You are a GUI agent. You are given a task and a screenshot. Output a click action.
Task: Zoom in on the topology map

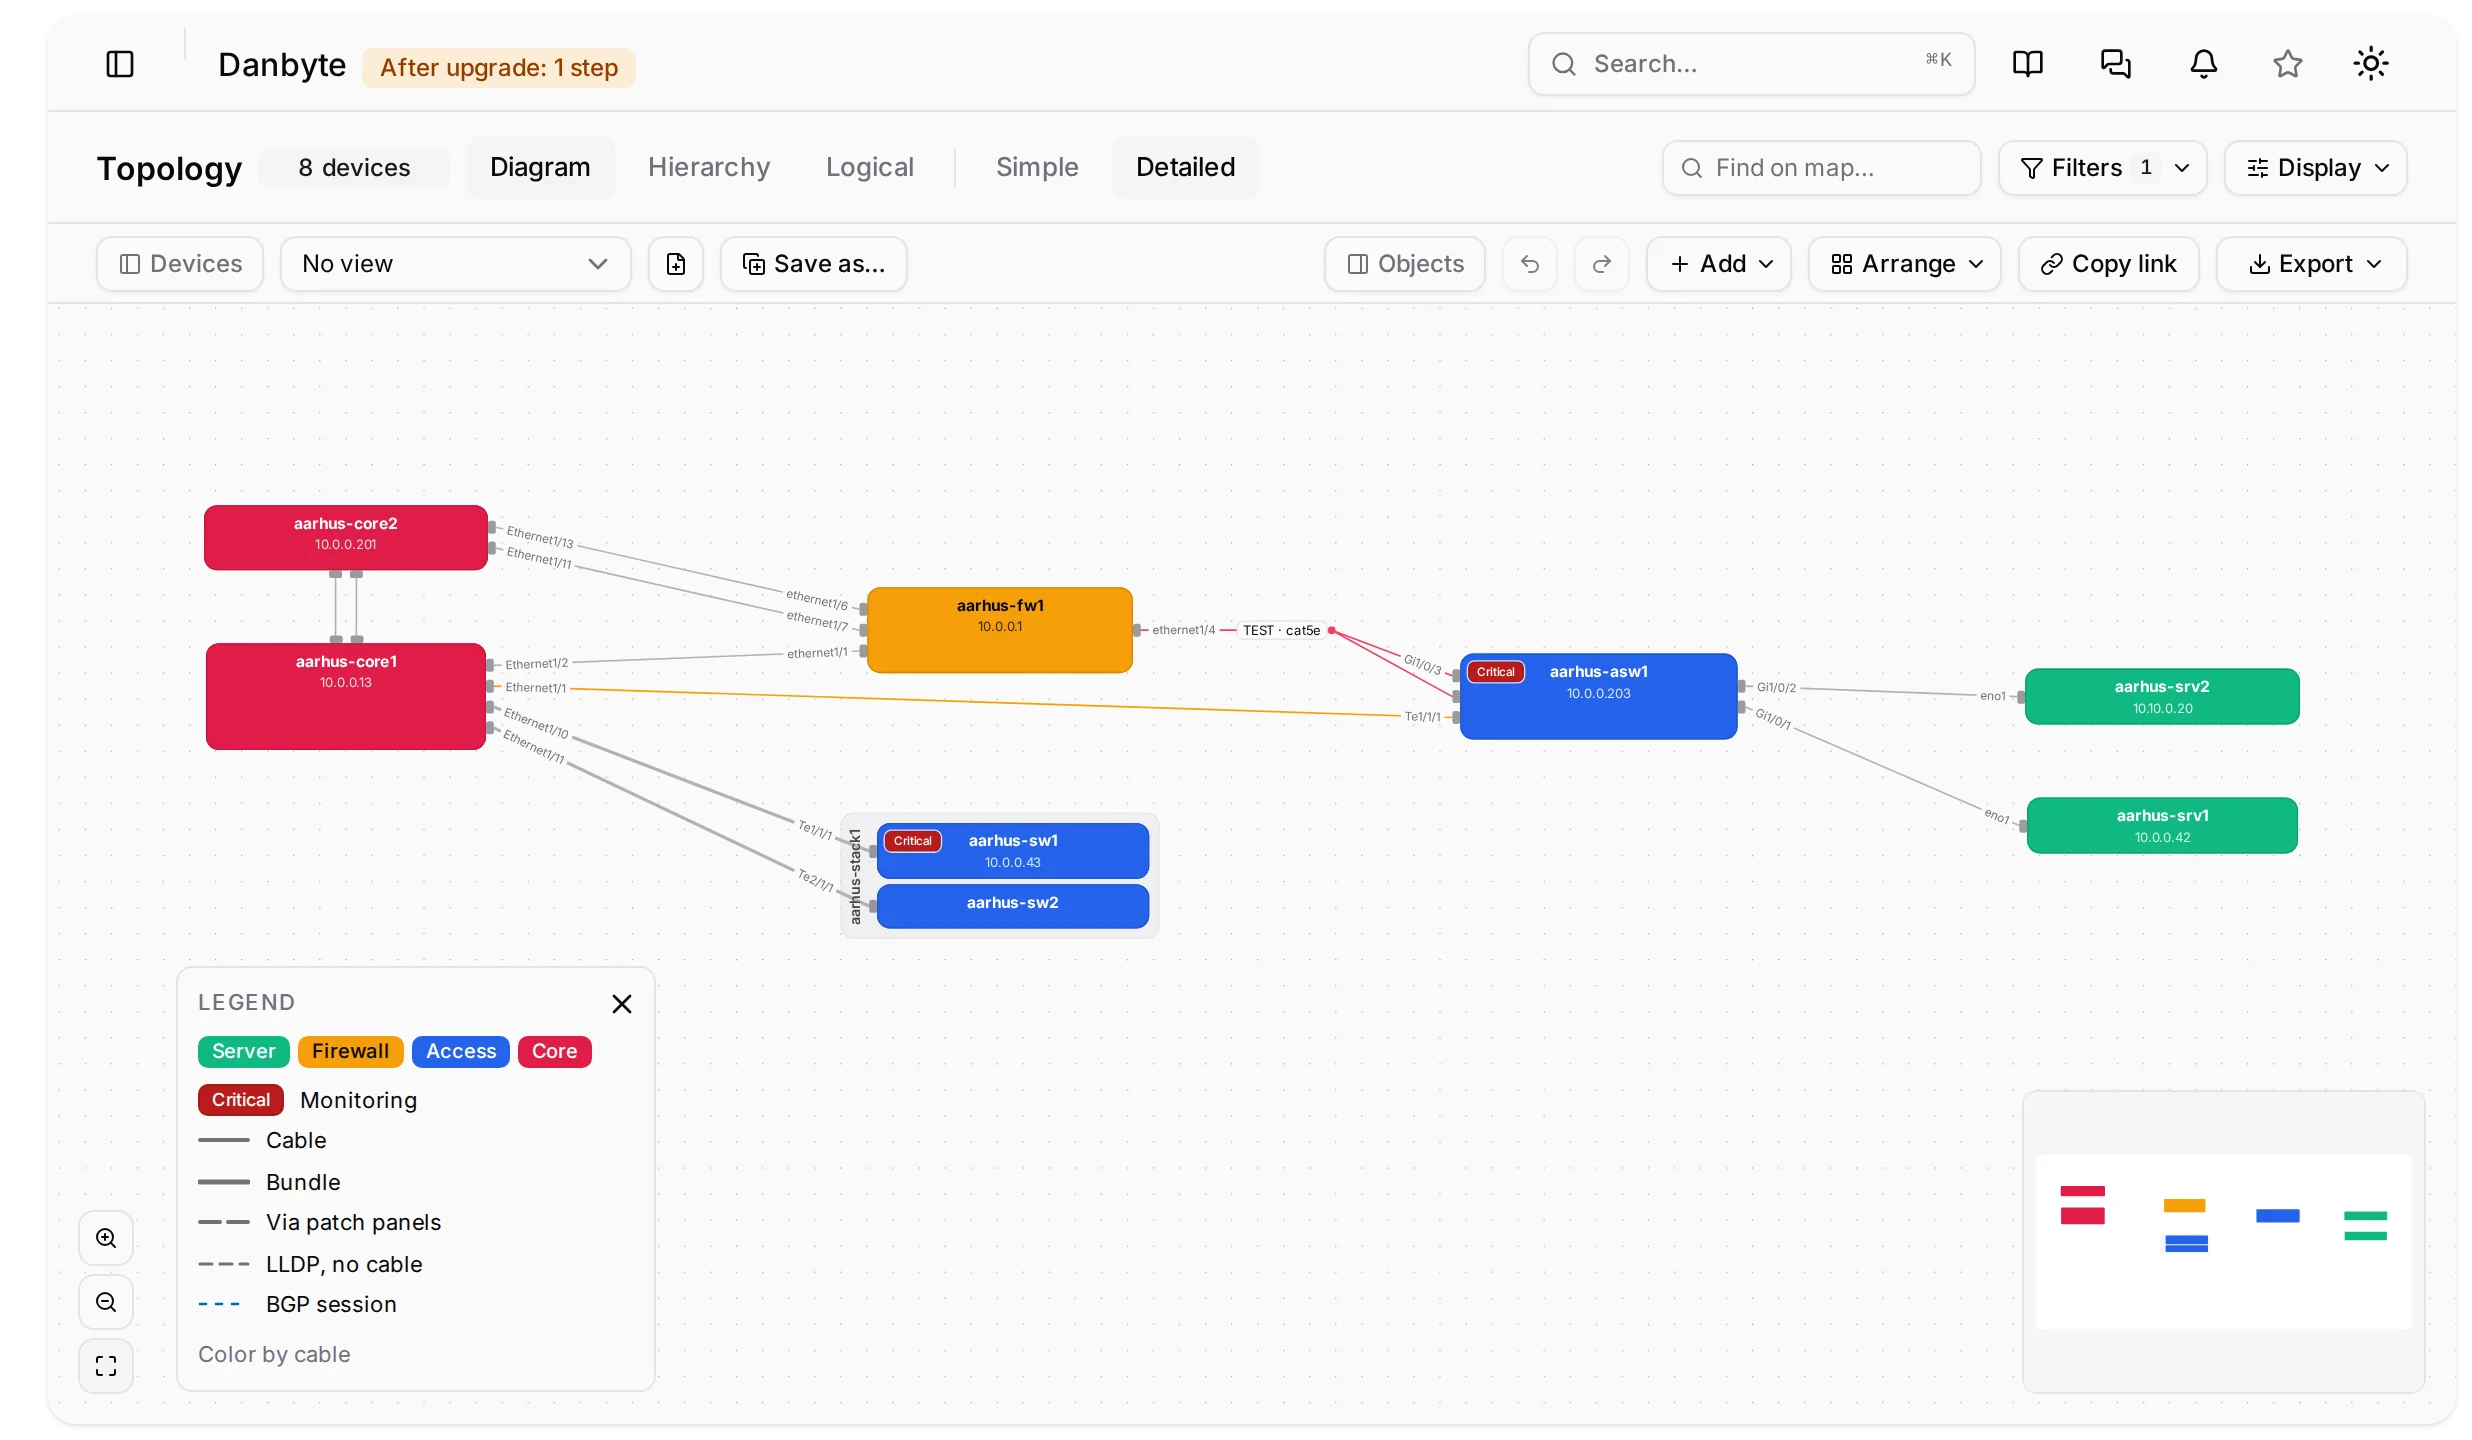[x=106, y=1238]
